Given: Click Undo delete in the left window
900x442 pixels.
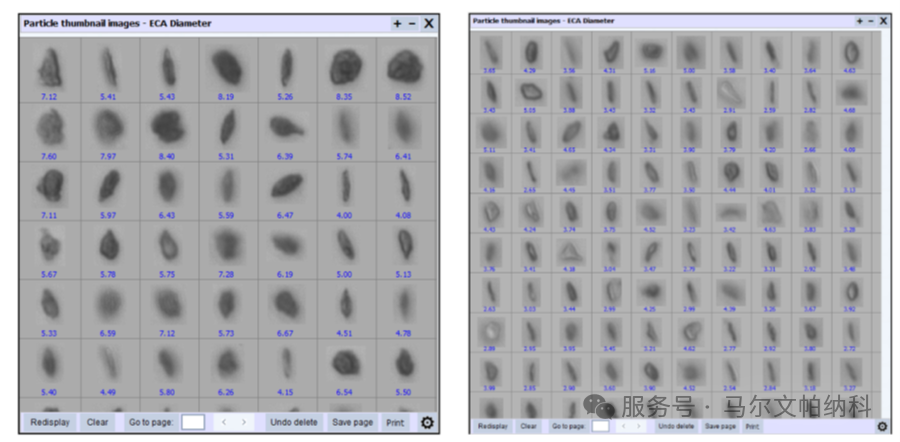Looking at the screenshot, I should 294,422.
